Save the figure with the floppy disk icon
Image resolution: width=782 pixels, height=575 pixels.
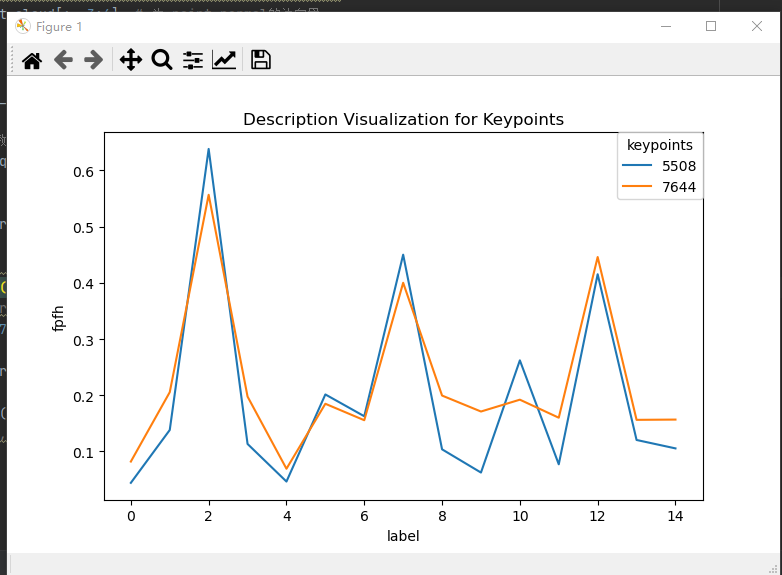point(260,60)
